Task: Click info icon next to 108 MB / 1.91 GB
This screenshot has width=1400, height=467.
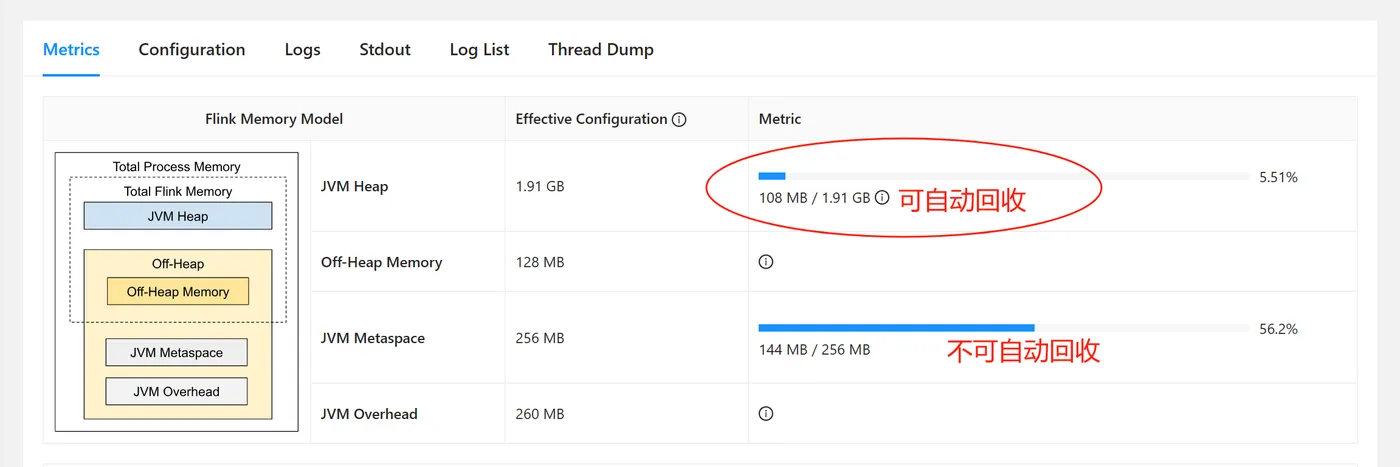Action: point(882,198)
